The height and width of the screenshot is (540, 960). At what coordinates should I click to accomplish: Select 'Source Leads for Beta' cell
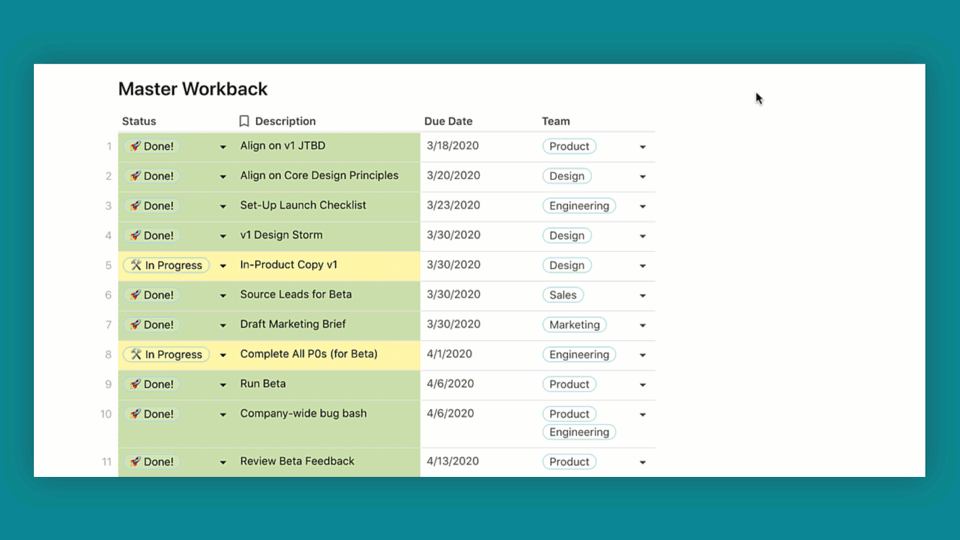click(328, 296)
